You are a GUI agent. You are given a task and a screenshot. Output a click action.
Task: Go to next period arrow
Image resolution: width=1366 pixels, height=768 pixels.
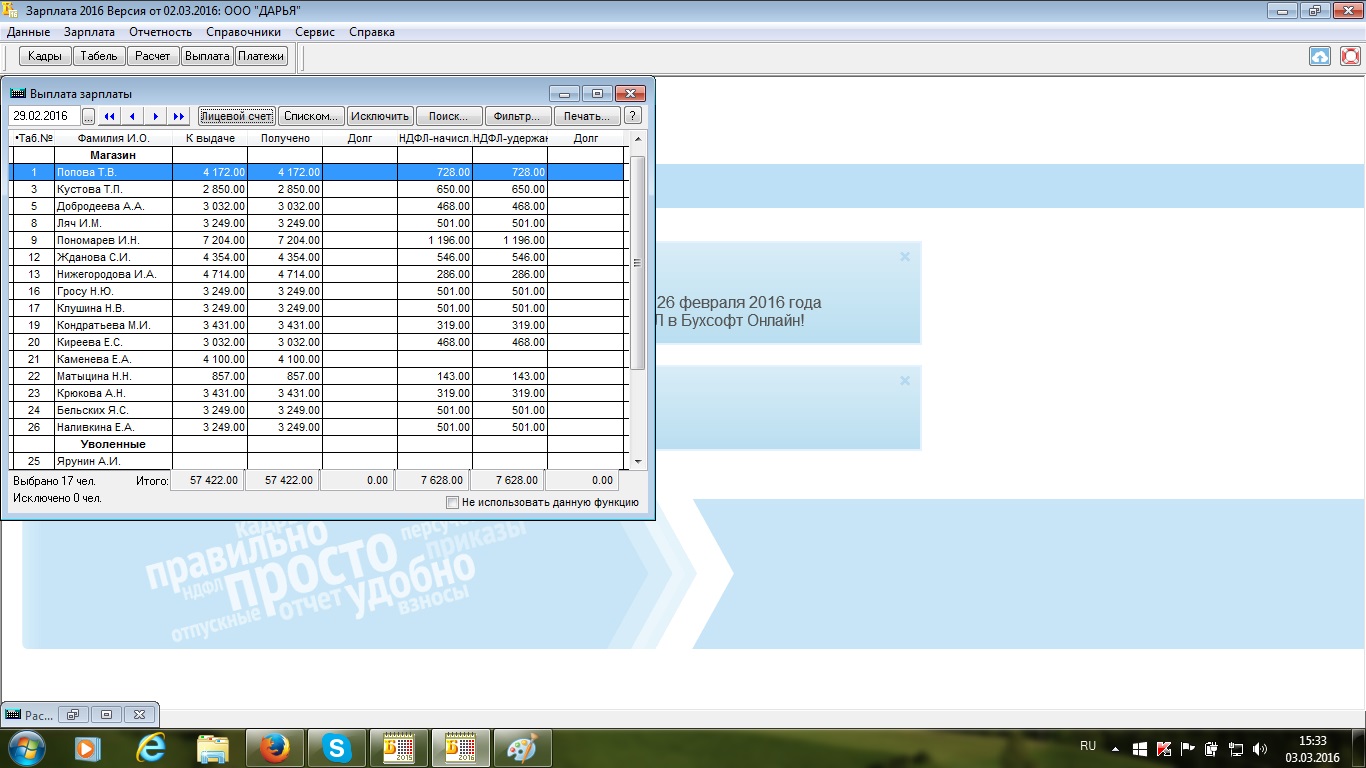[x=156, y=116]
